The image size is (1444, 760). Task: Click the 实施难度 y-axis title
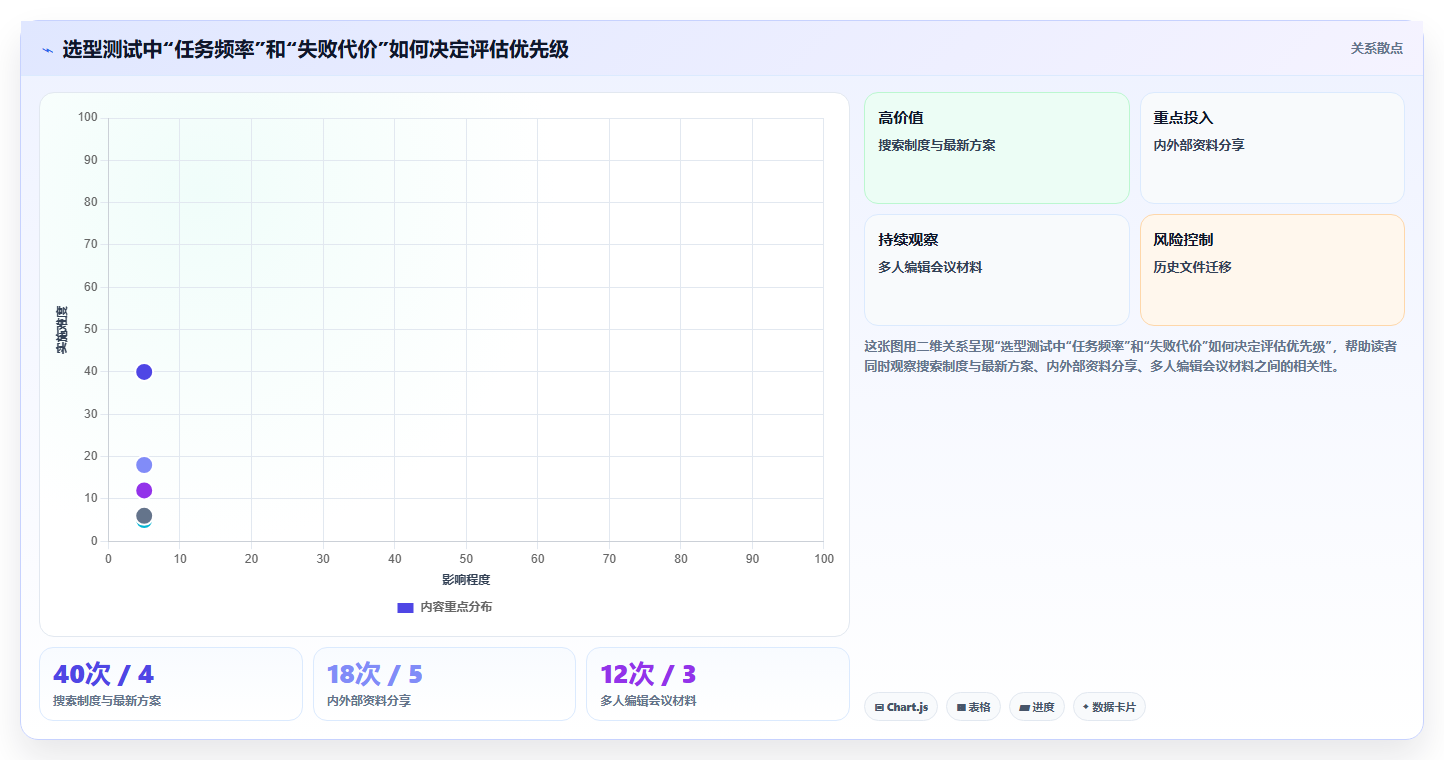[62, 330]
